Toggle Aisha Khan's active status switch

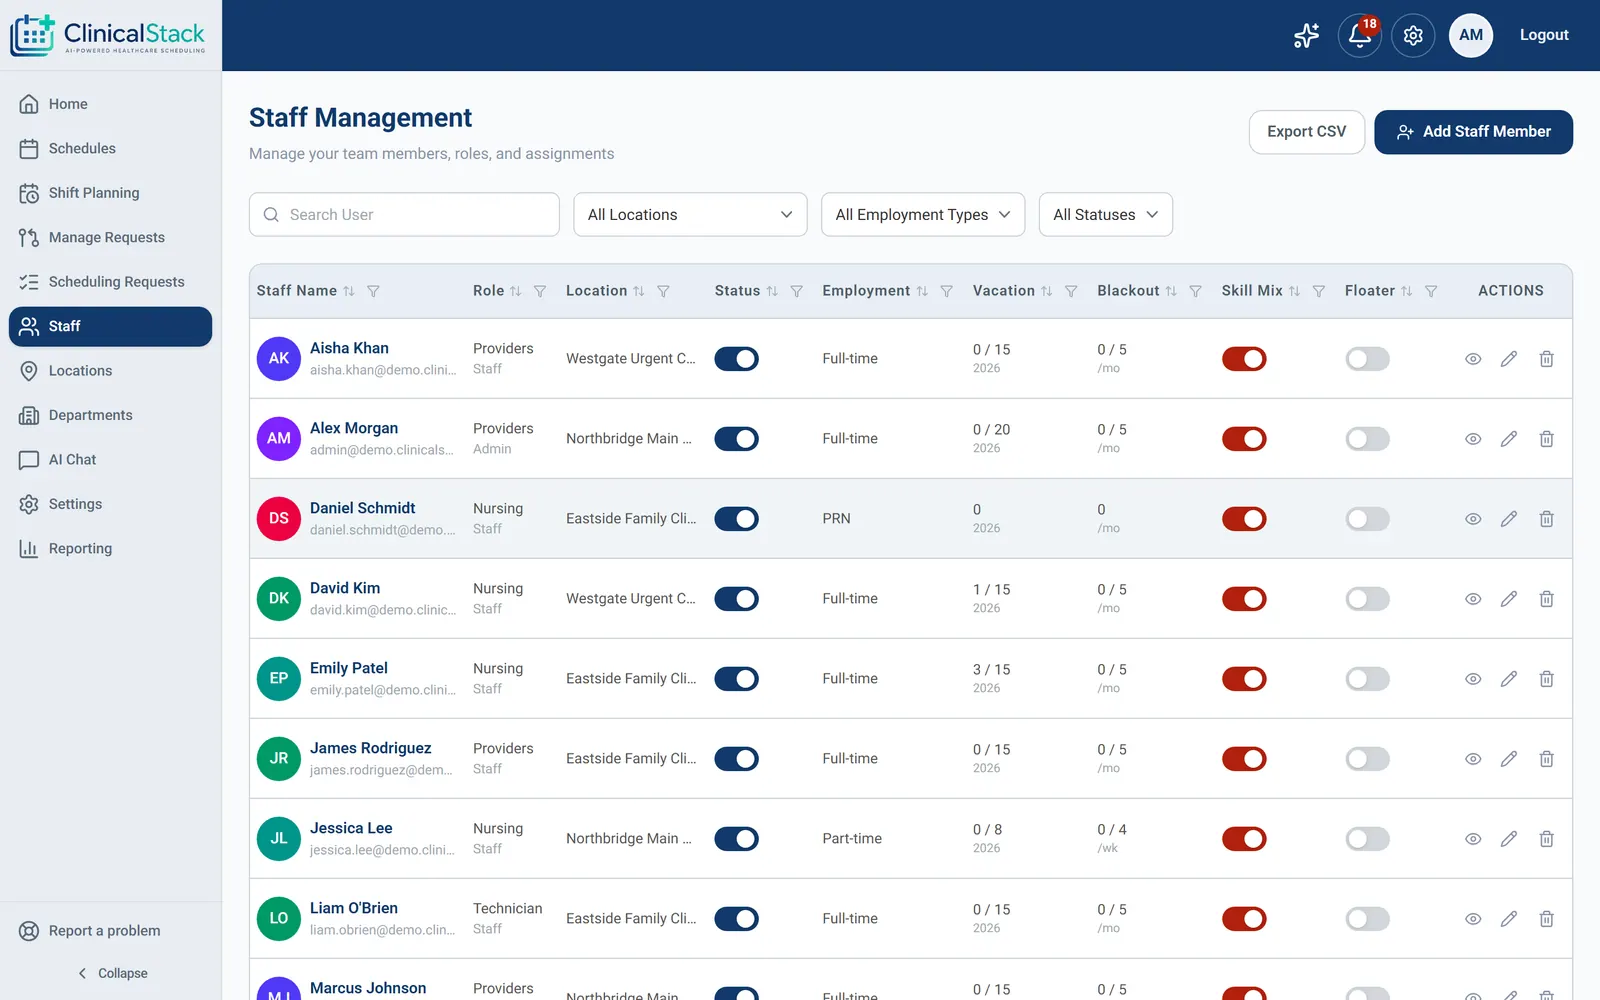(x=737, y=359)
